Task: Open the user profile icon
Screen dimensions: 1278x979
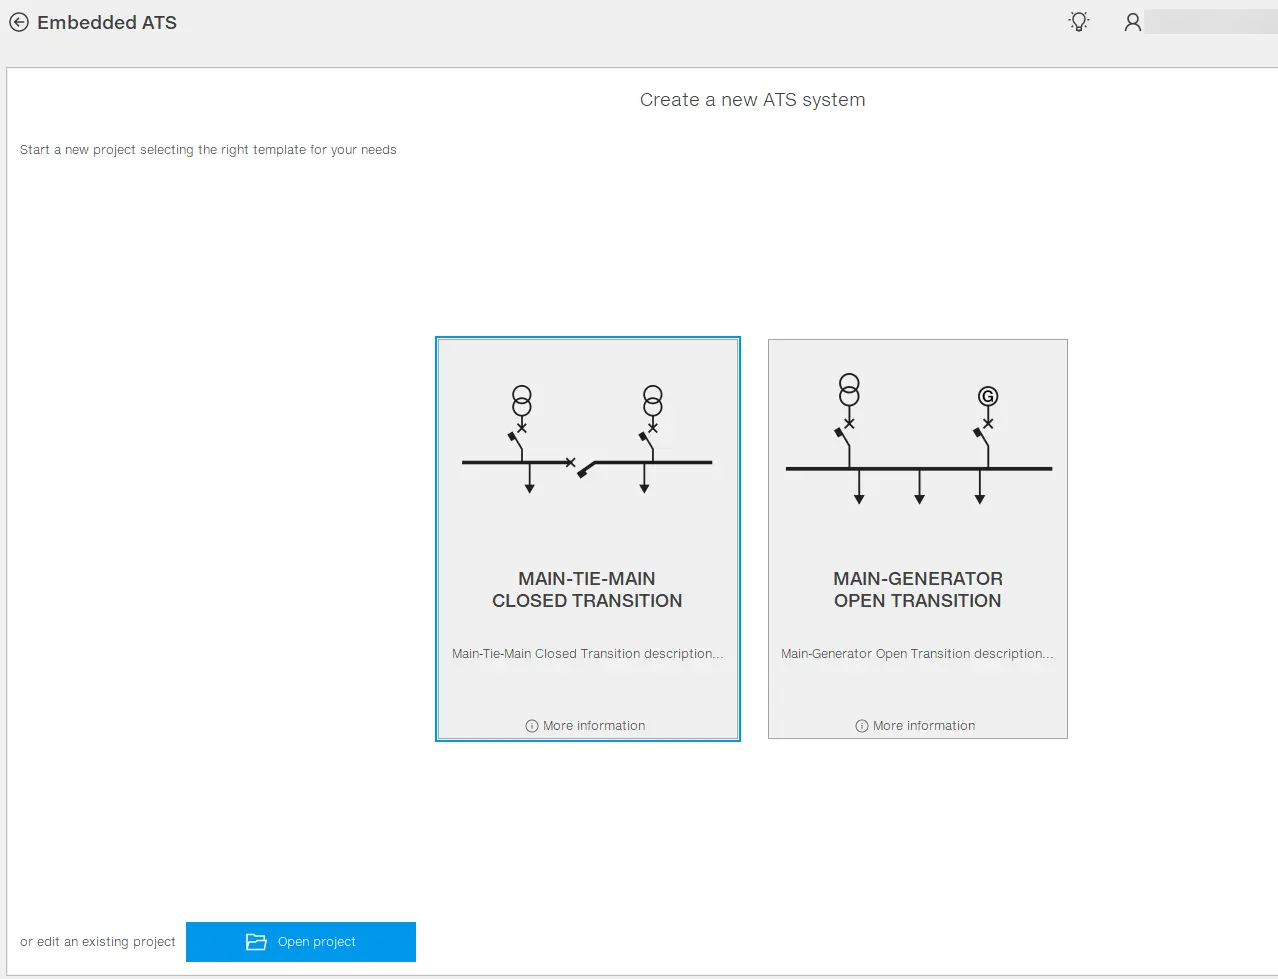Action: tap(1132, 22)
